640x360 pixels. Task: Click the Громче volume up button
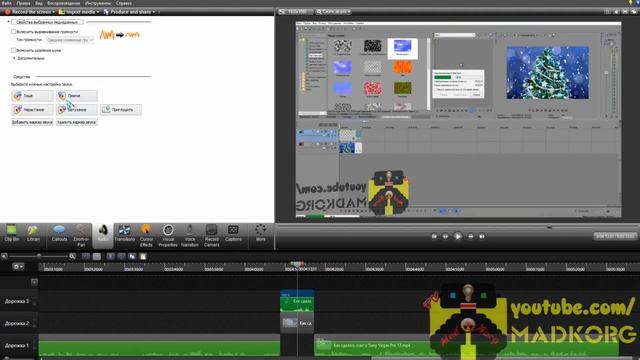click(x=77, y=96)
